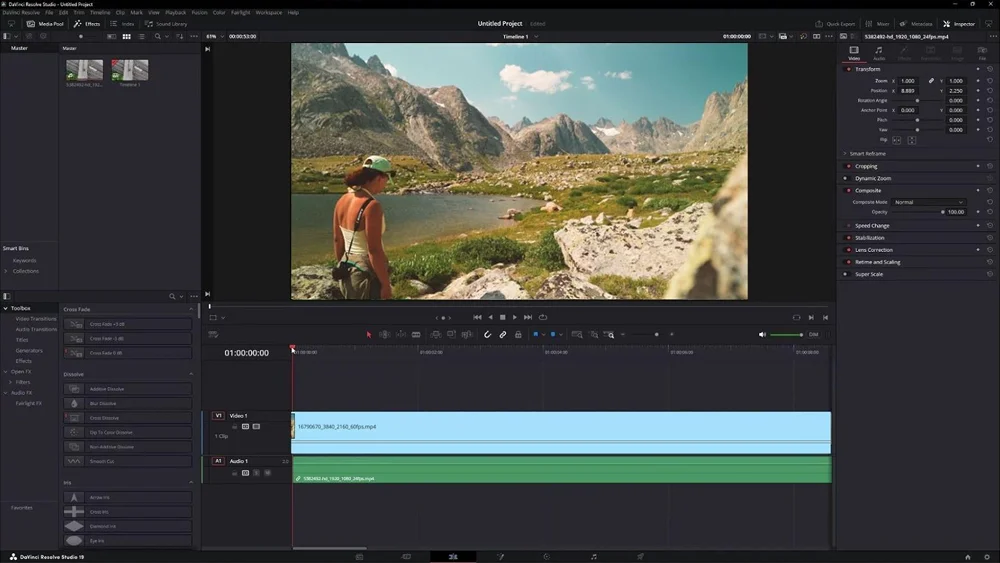
Task: Click Full Extent Zoom icon
Action: [577, 335]
